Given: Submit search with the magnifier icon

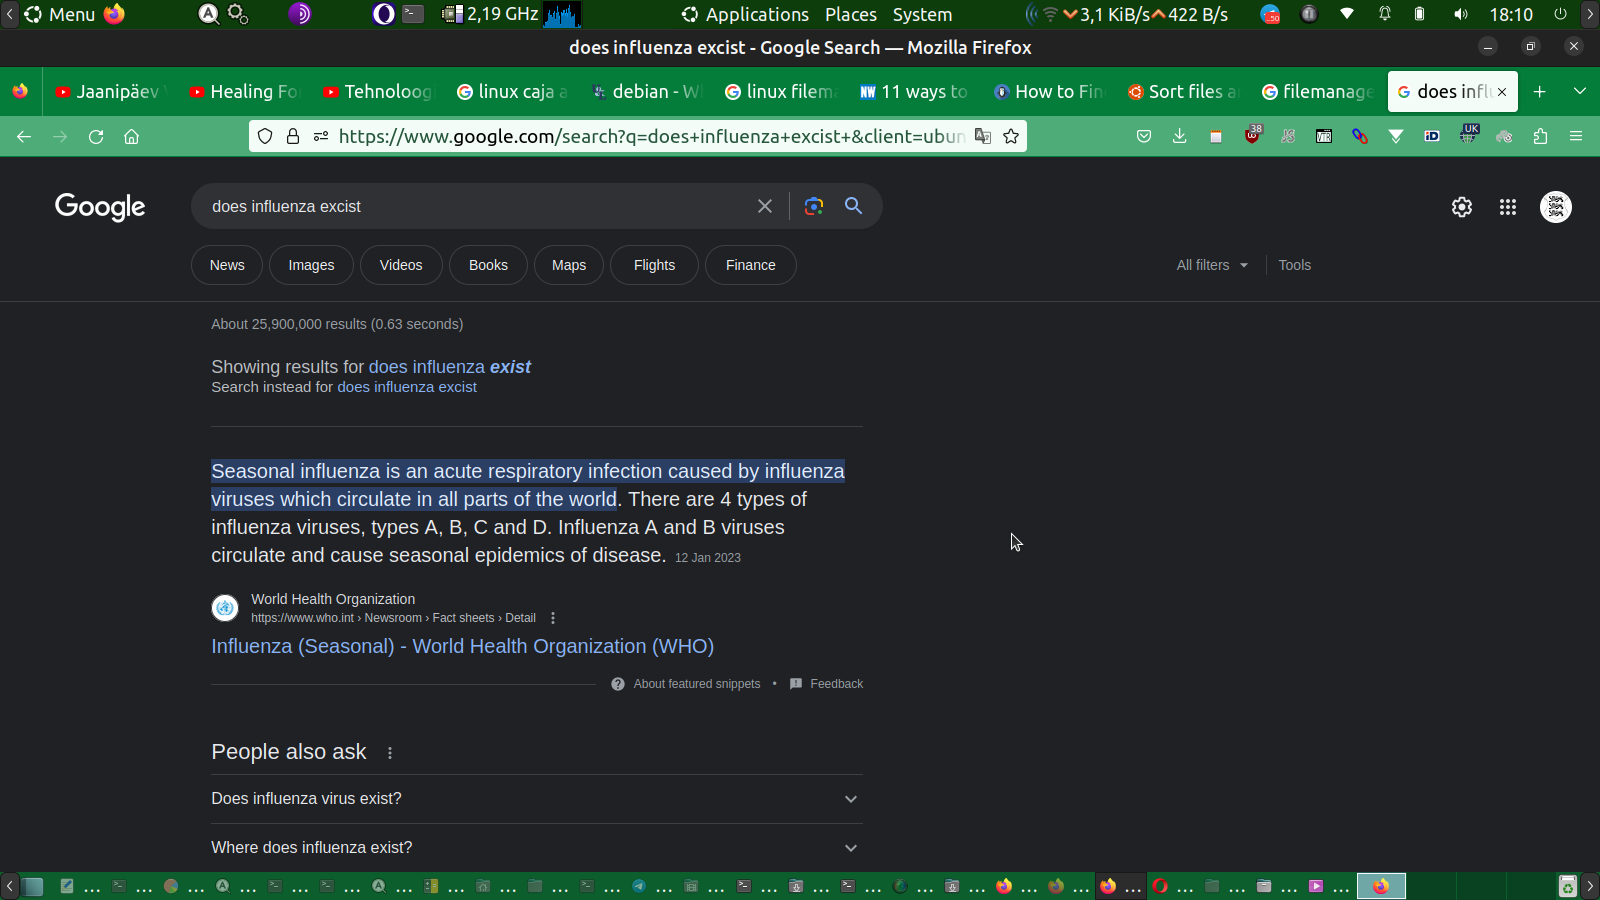Looking at the screenshot, I should [853, 205].
